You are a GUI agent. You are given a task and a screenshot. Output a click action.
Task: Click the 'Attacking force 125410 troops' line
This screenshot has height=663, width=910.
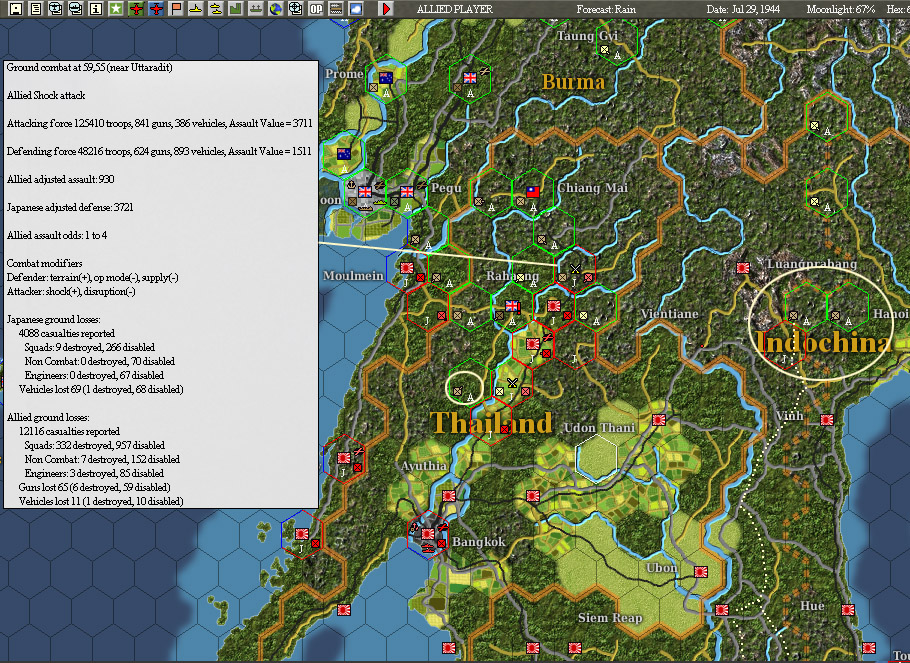point(160,123)
